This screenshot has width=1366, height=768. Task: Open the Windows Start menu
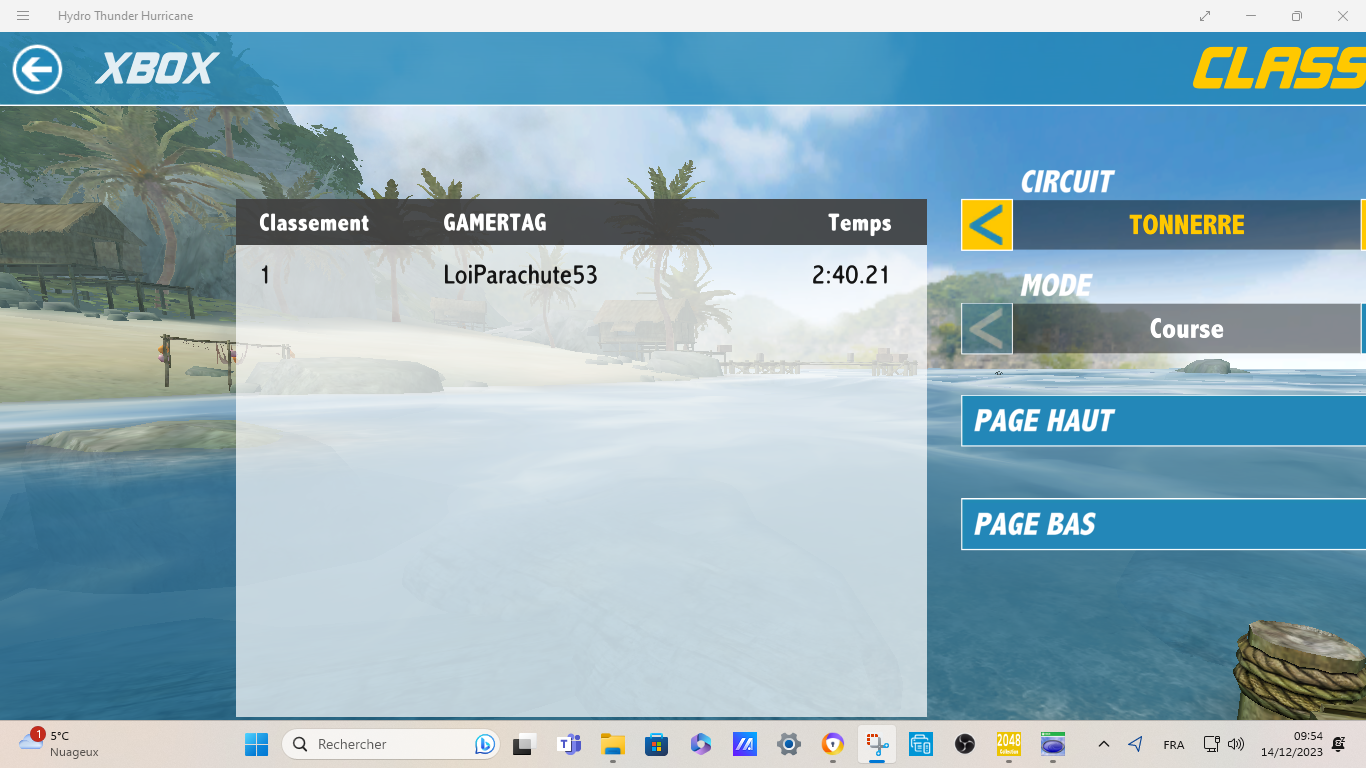[x=257, y=744]
